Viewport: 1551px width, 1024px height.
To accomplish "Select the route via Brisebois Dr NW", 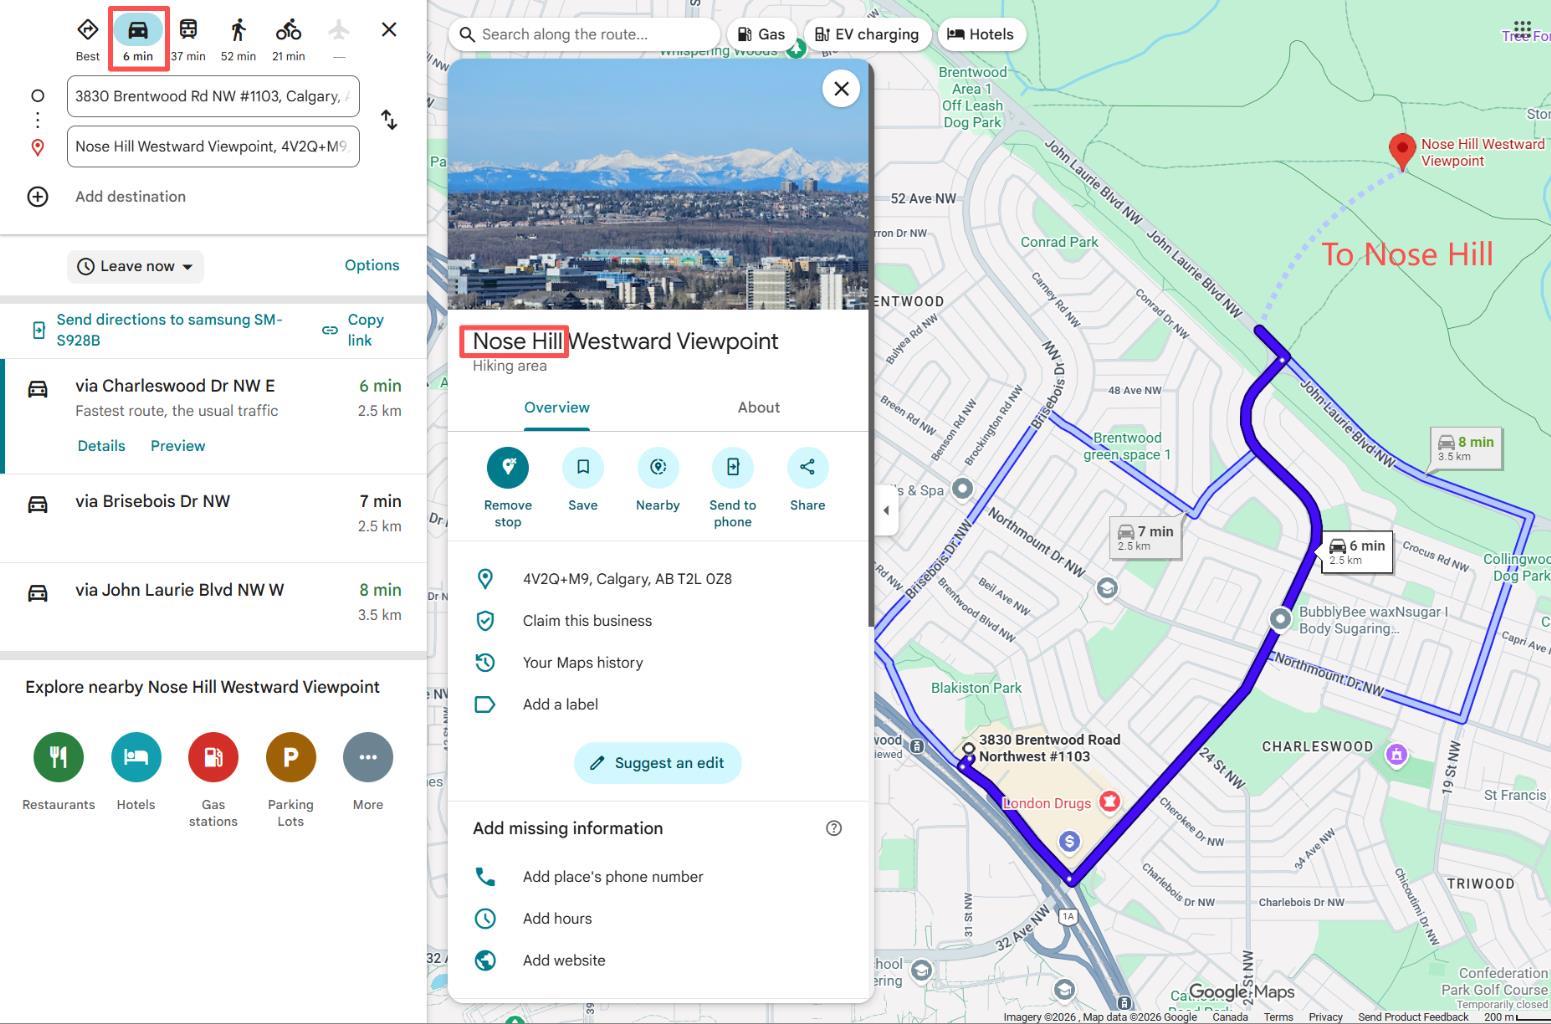I will click(213, 514).
